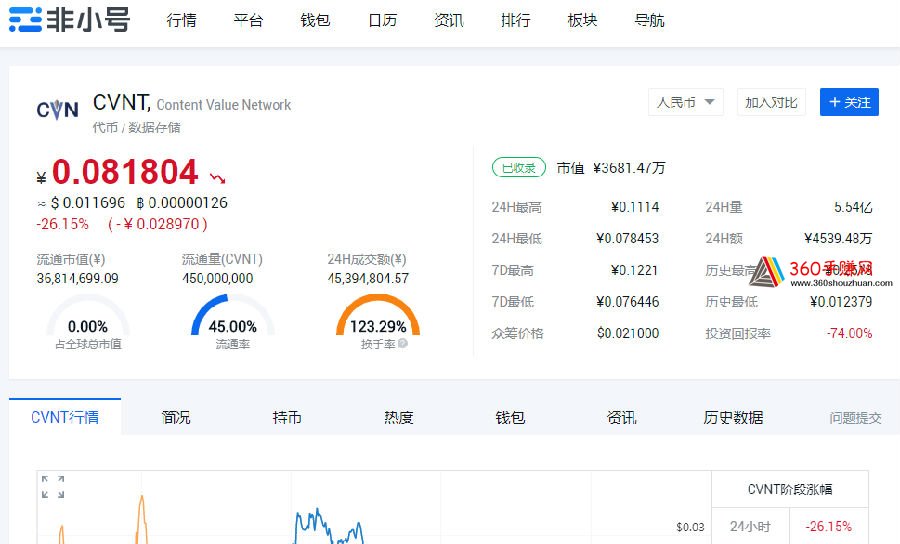
Task: Click the chart fullscreen expand icon
Action: (x=53, y=487)
